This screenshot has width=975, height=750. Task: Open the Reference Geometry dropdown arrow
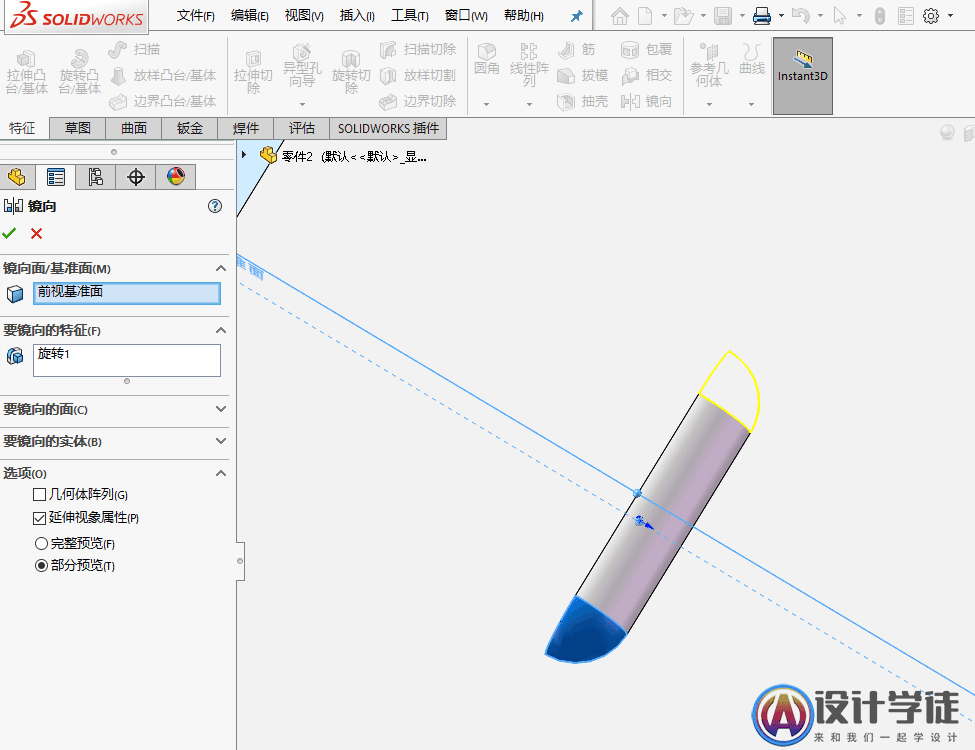point(709,104)
